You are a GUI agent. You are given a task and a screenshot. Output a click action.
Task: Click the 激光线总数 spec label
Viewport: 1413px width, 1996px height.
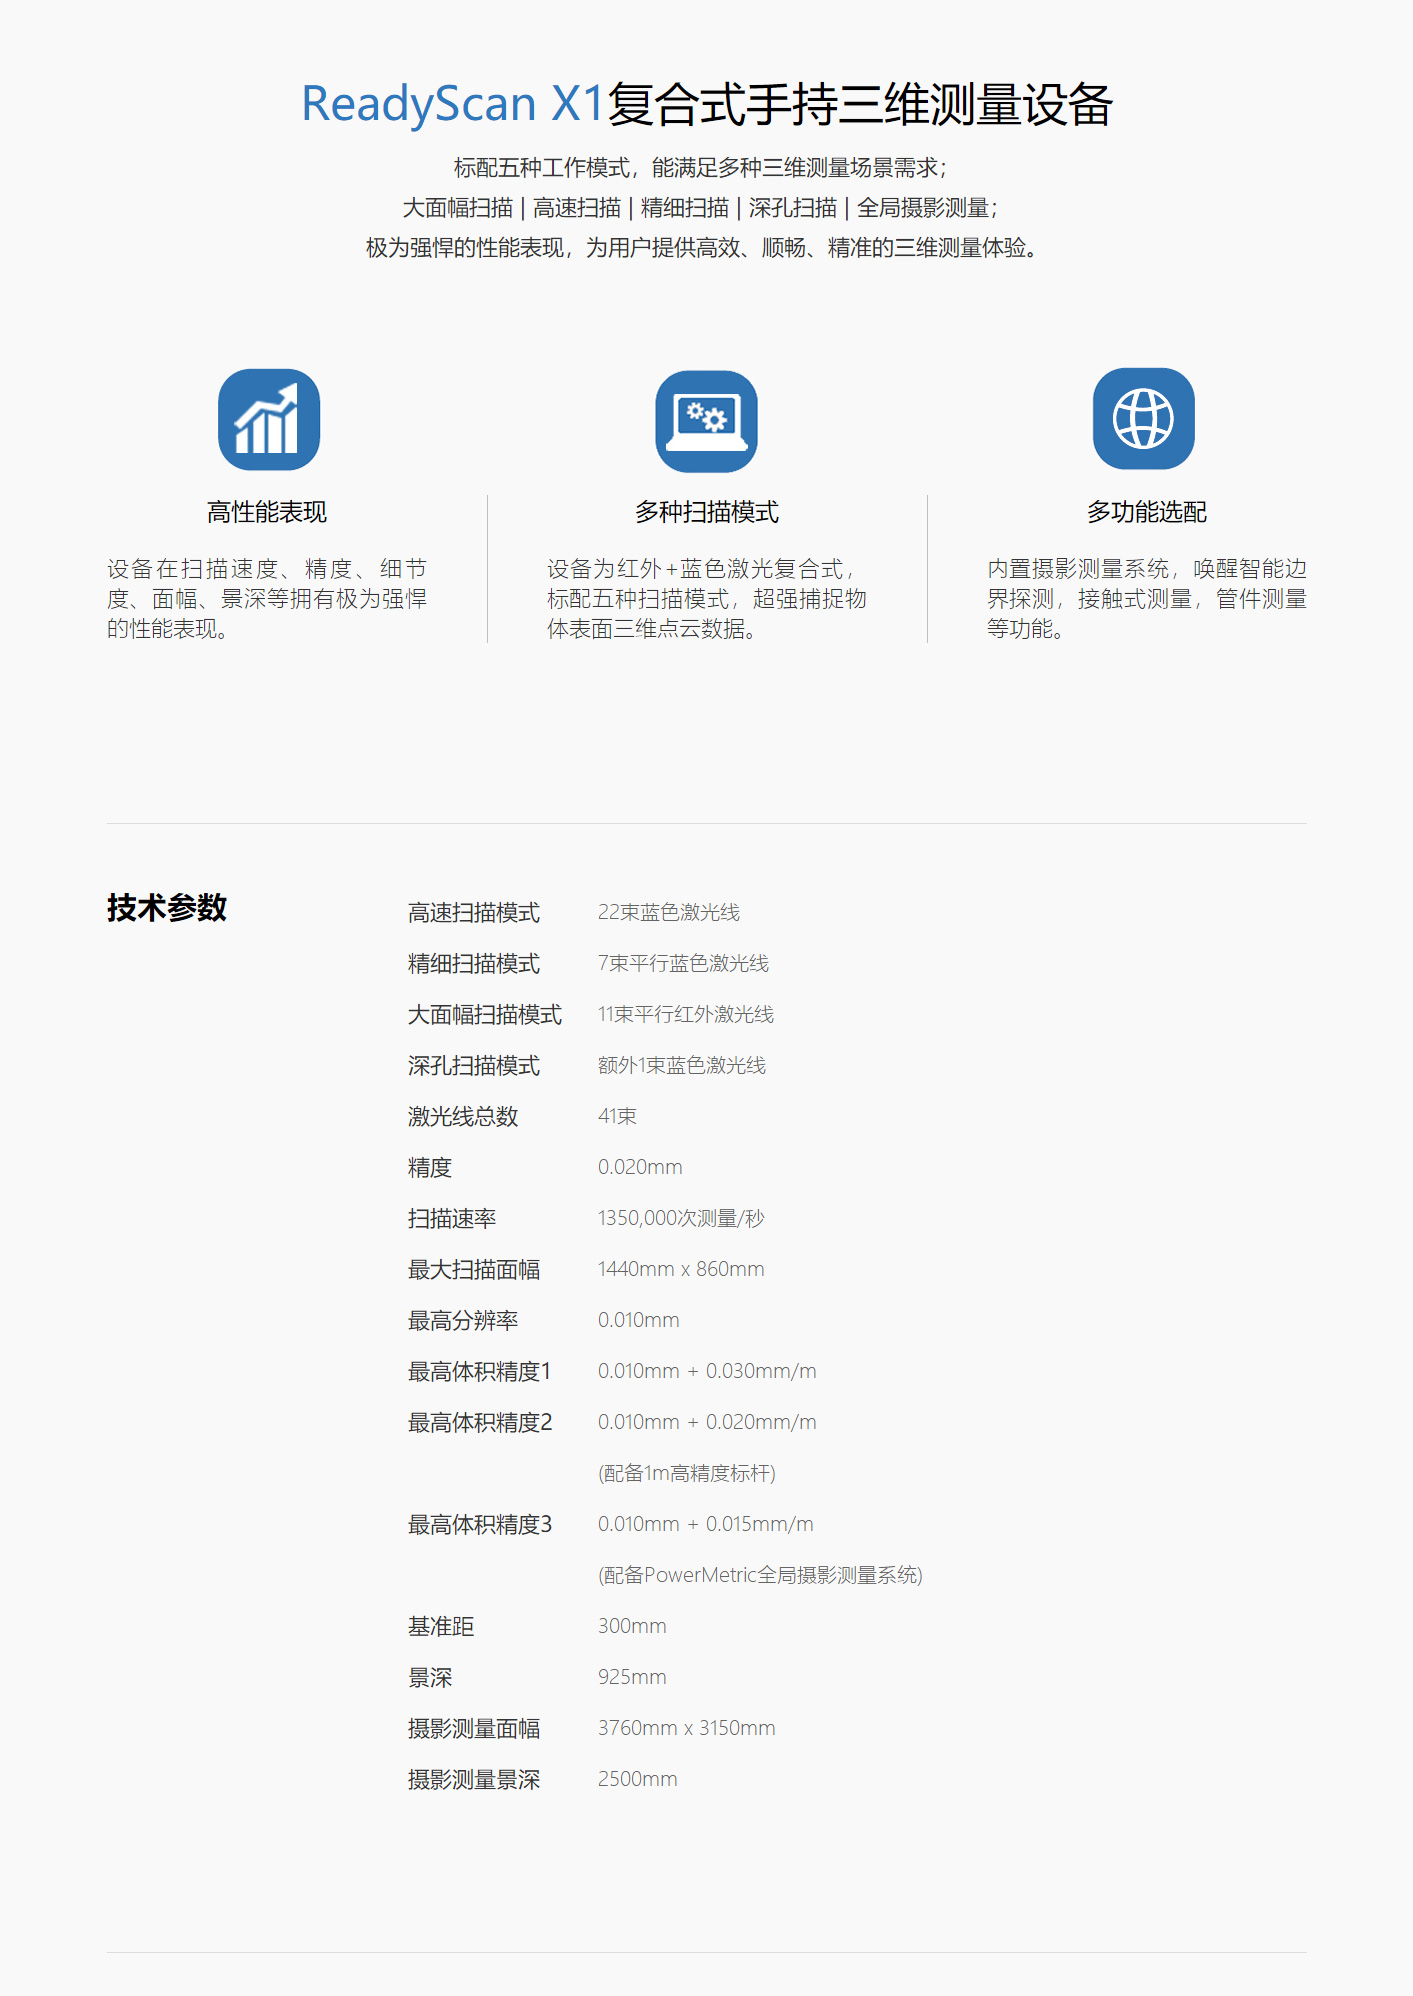click(x=462, y=1117)
